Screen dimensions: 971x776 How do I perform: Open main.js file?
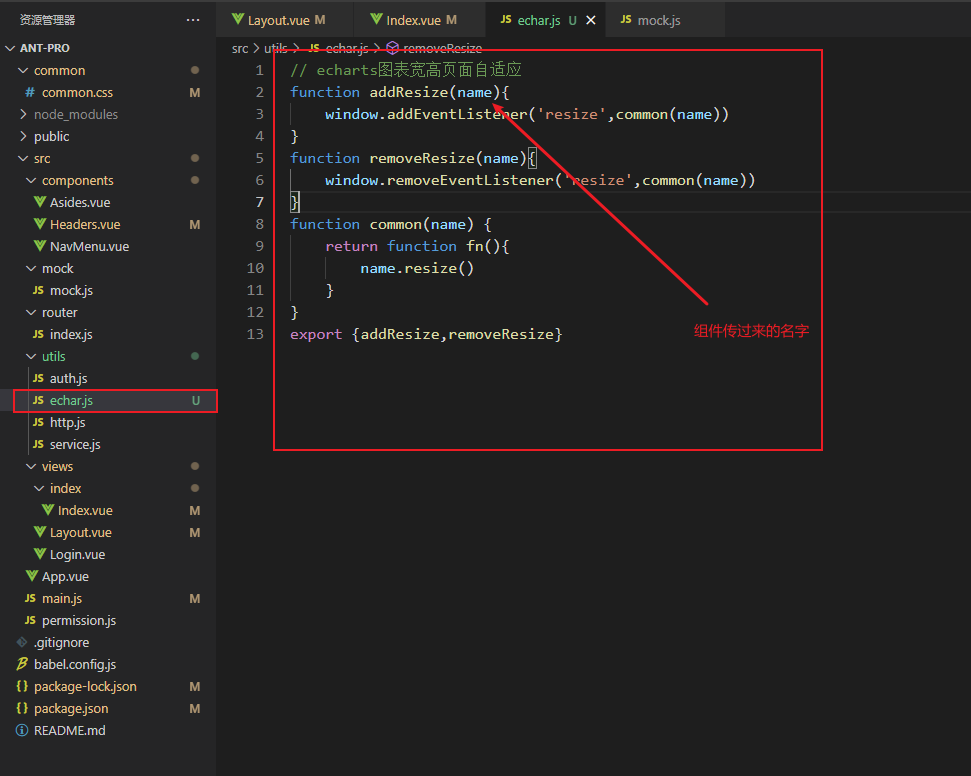pos(108,598)
